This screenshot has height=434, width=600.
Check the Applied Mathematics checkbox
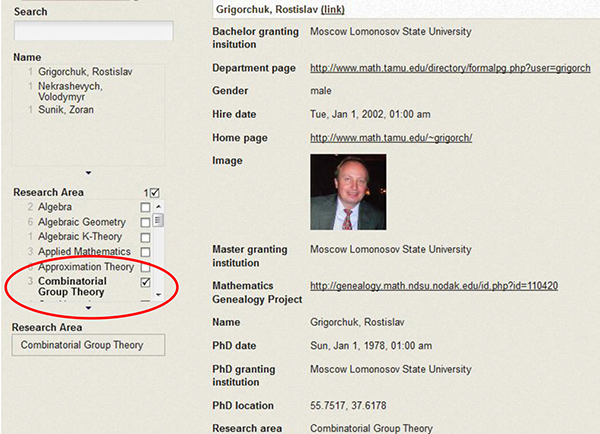click(146, 252)
